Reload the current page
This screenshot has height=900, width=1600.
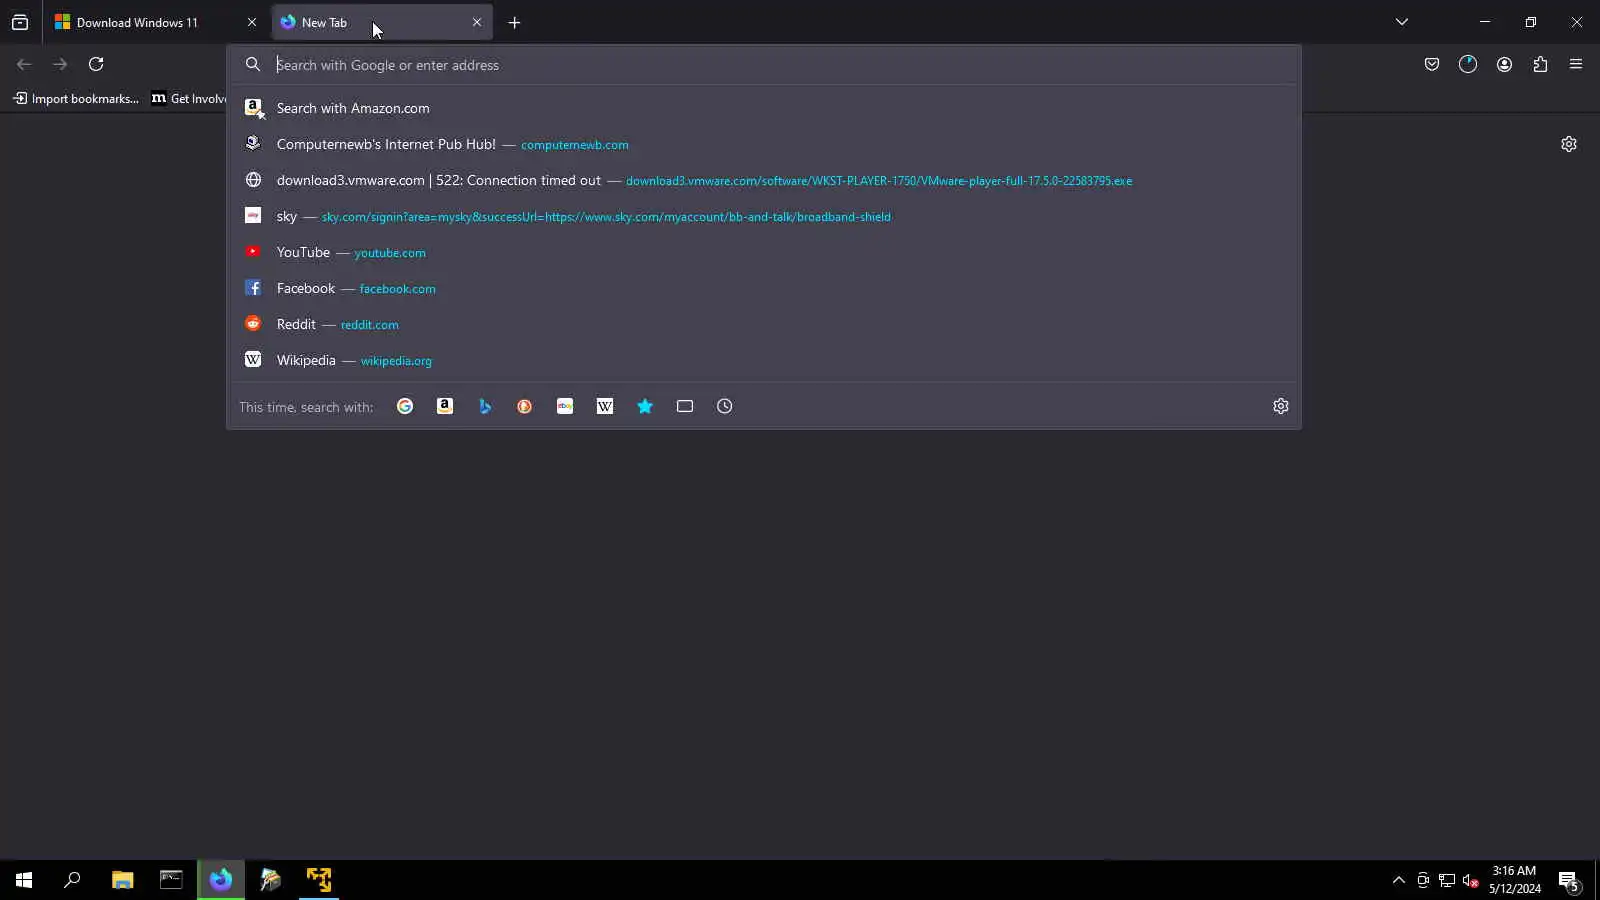[96, 64]
